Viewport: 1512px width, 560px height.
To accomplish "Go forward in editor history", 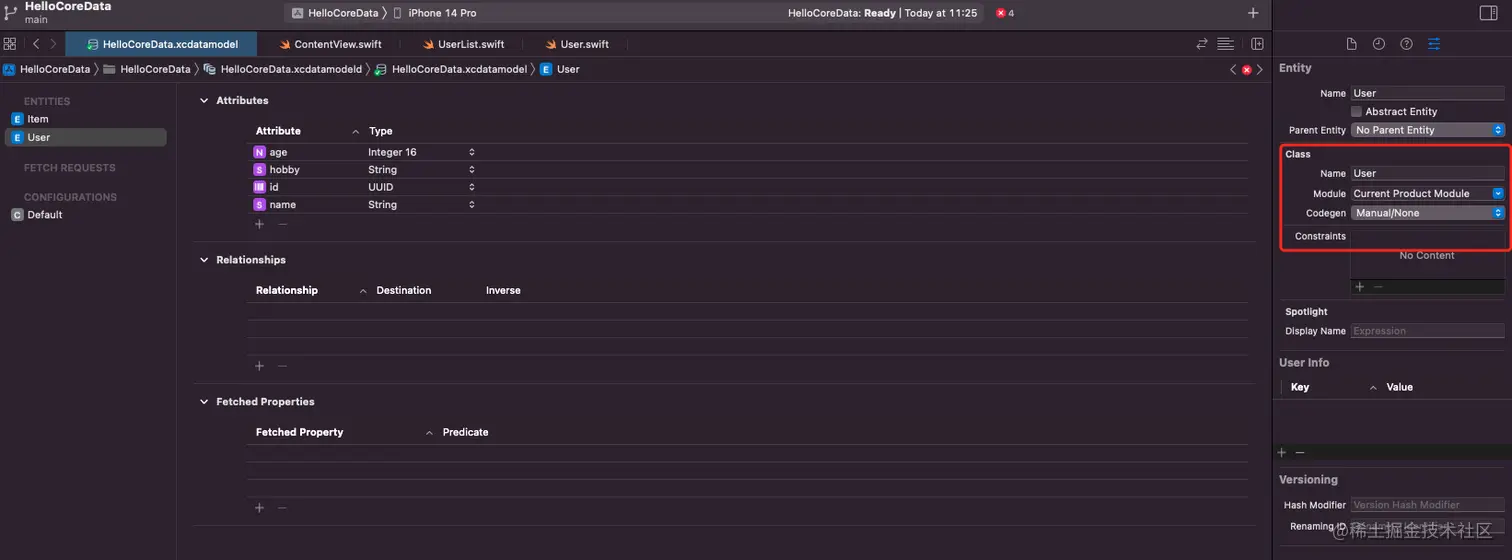I will [53, 44].
